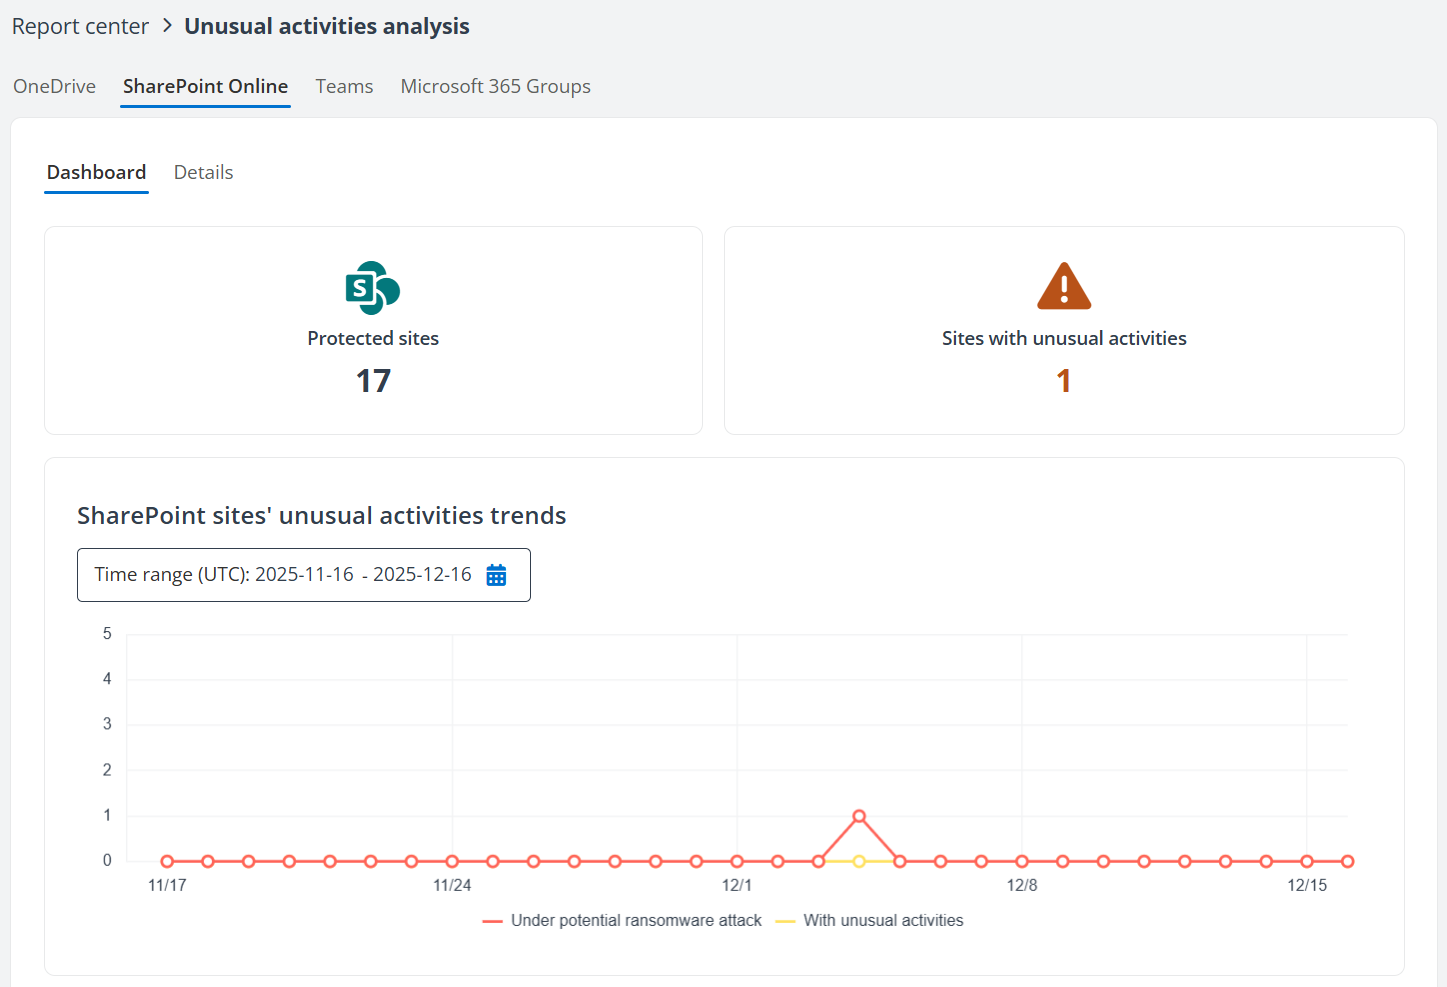
Task: Click the red data point above 11/17
Action: (x=167, y=861)
